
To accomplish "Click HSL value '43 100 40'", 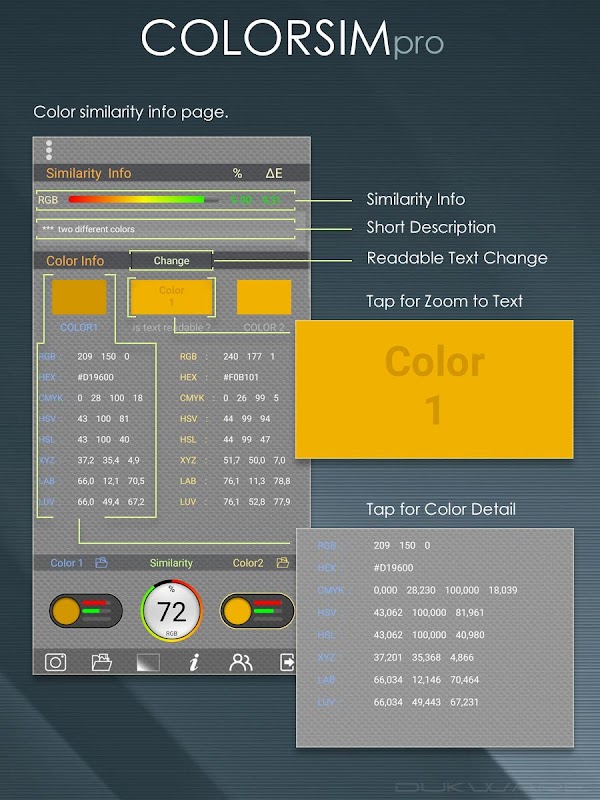I will click(103, 439).
